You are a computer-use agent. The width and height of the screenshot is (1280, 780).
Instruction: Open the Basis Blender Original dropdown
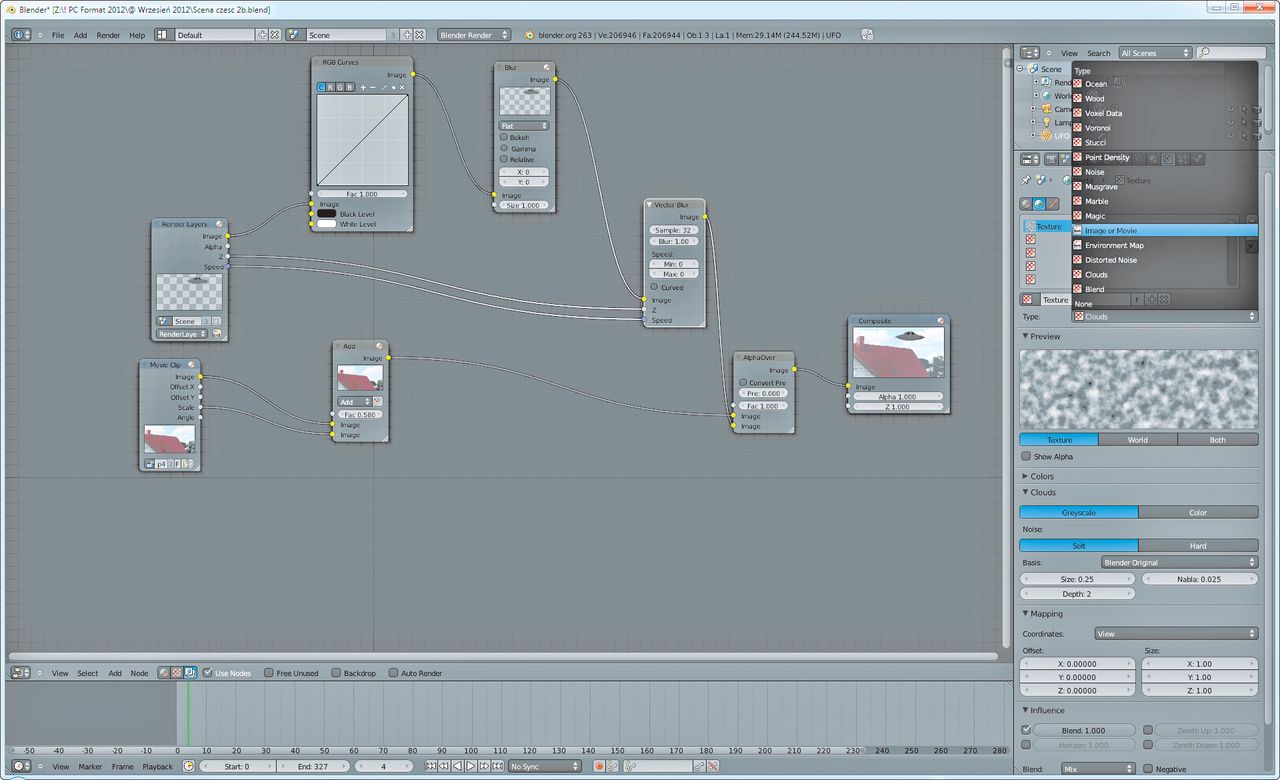1179,562
